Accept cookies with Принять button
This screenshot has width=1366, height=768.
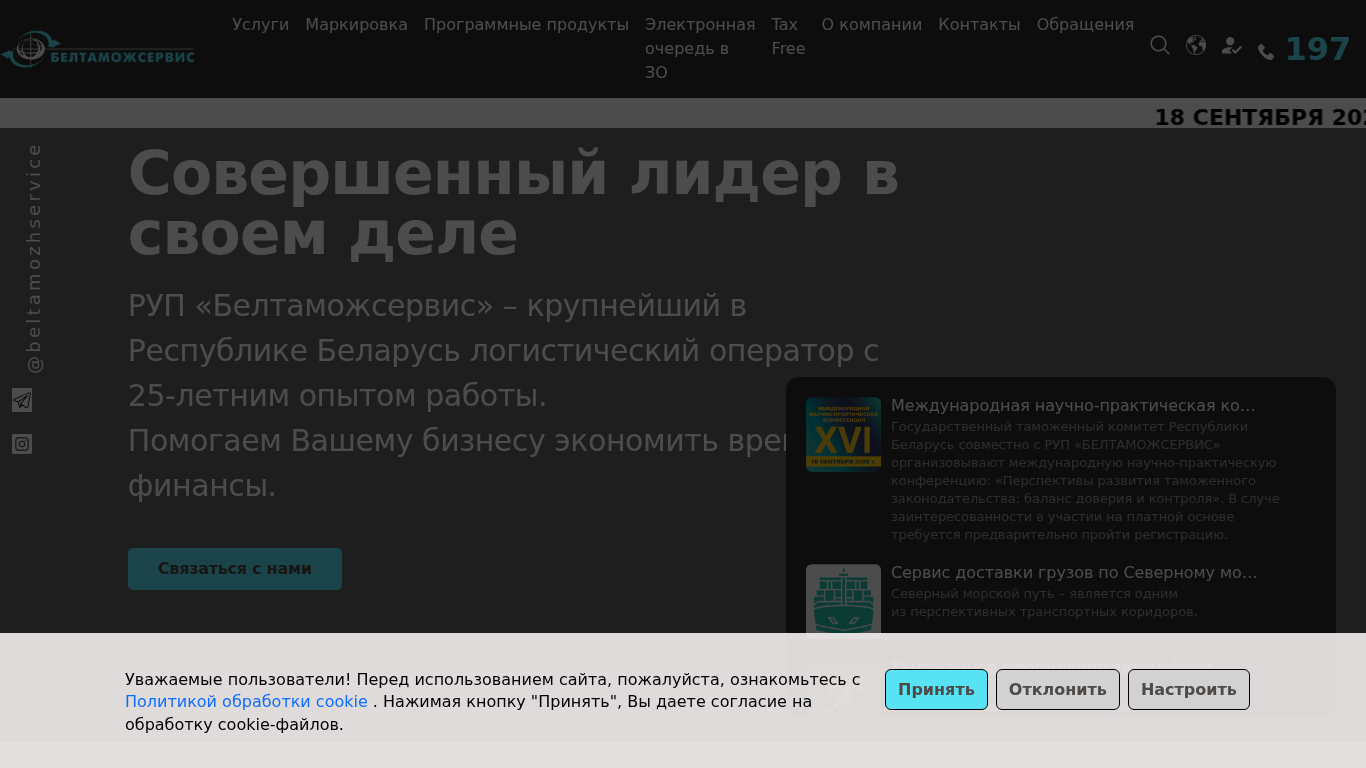click(x=936, y=690)
